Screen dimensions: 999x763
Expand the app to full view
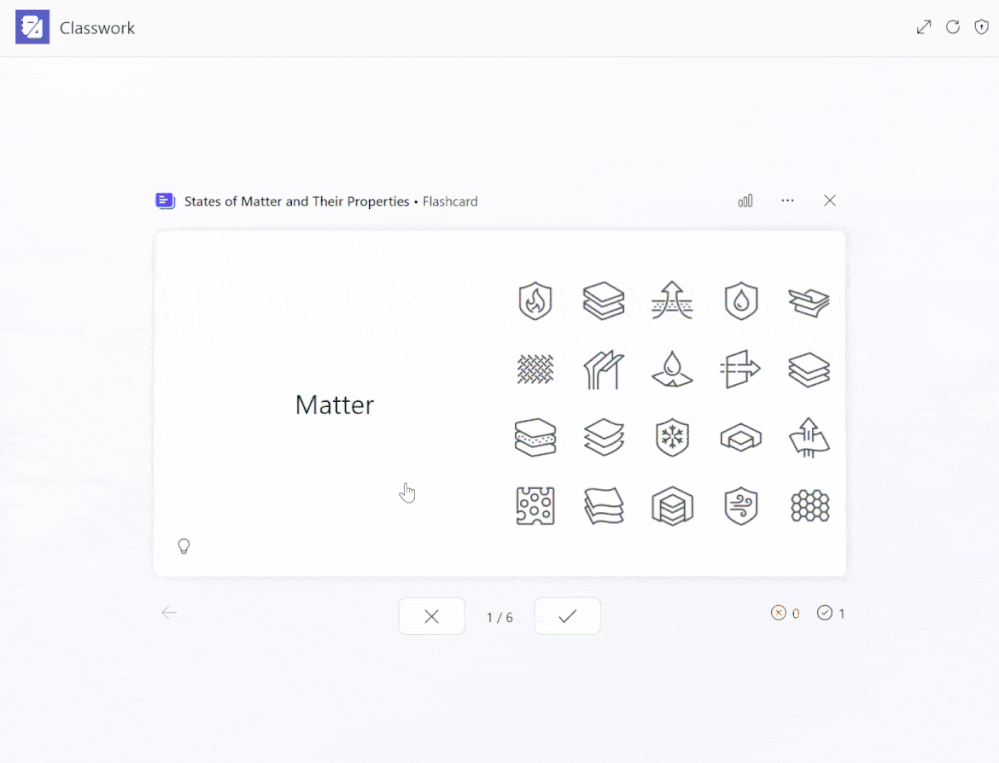[924, 27]
